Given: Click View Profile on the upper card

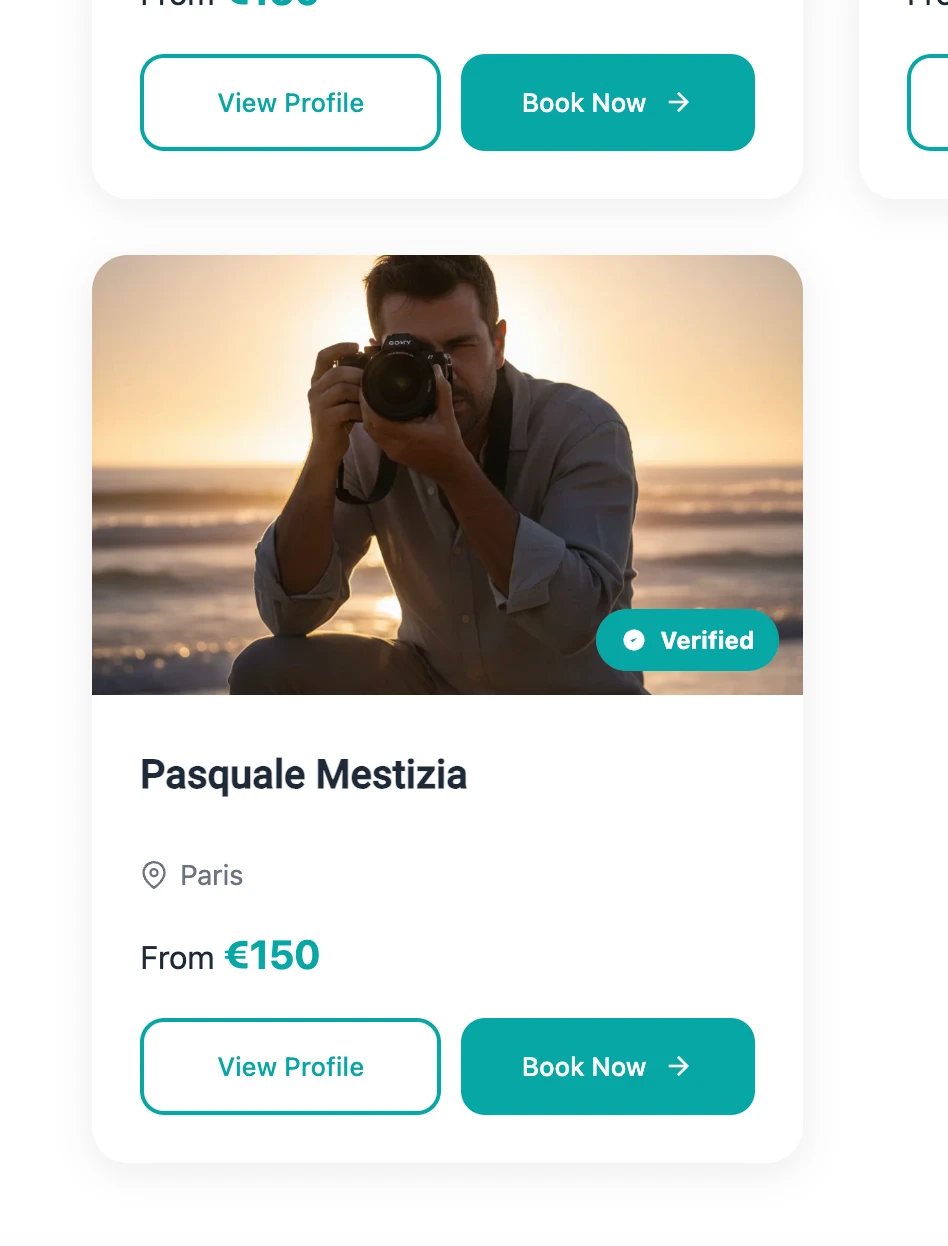Looking at the screenshot, I should click(290, 103).
